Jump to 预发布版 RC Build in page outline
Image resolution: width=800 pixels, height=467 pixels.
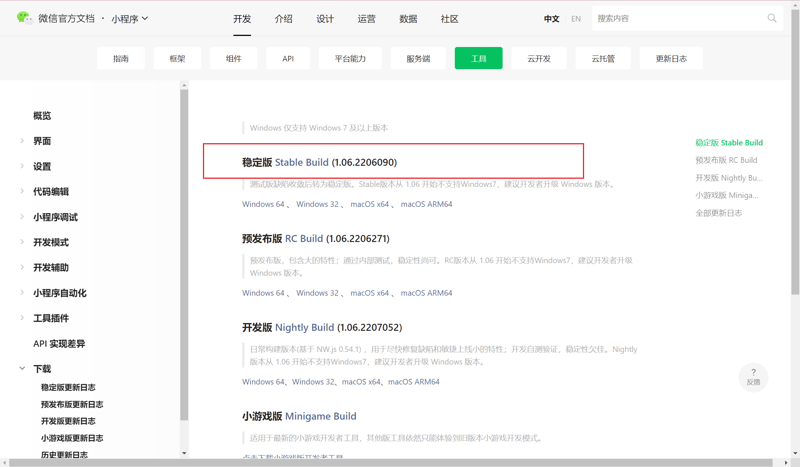tap(726, 160)
